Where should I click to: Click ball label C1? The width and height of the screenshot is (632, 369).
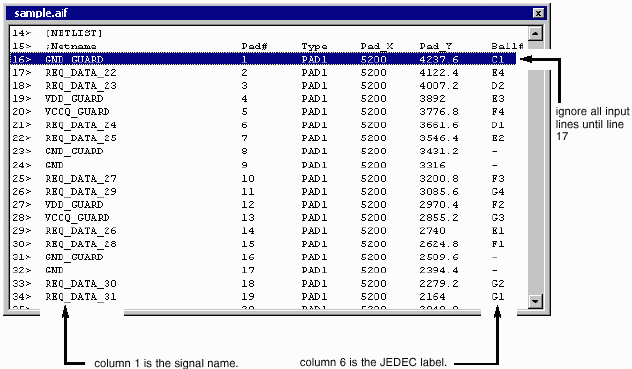pyautogui.click(x=498, y=59)
